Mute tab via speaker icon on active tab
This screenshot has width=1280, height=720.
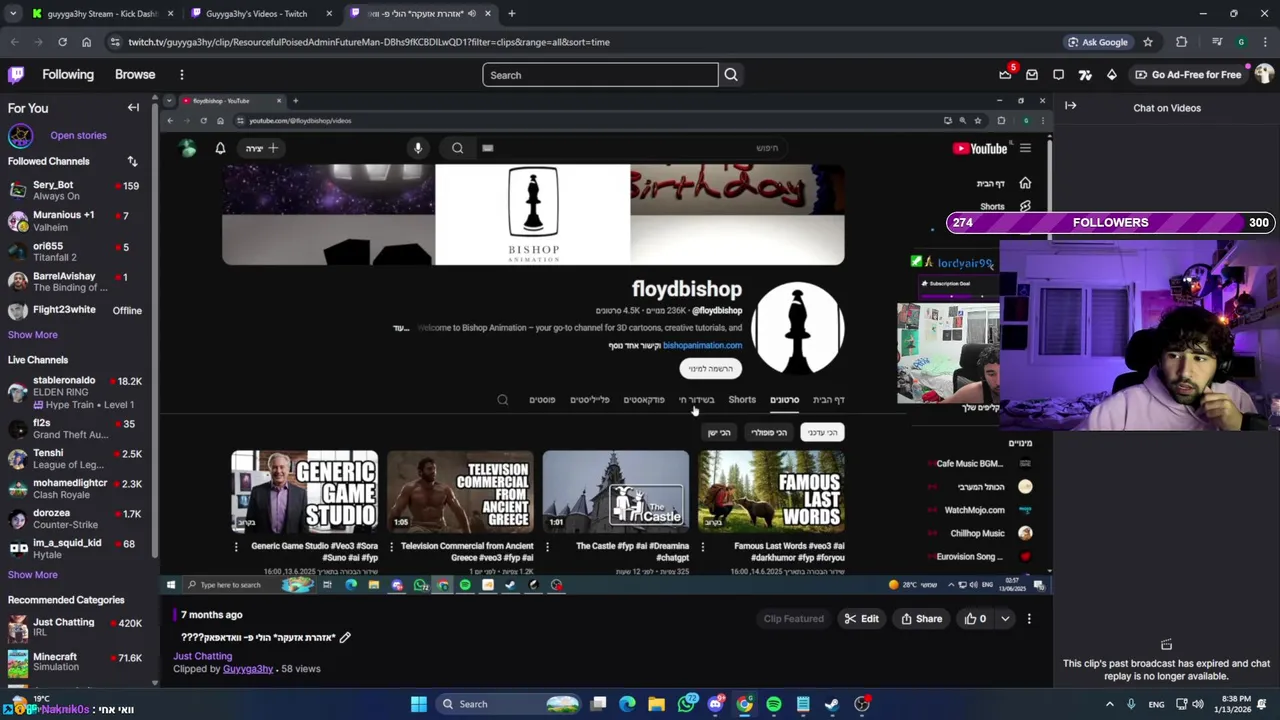(x=471, y=14)
